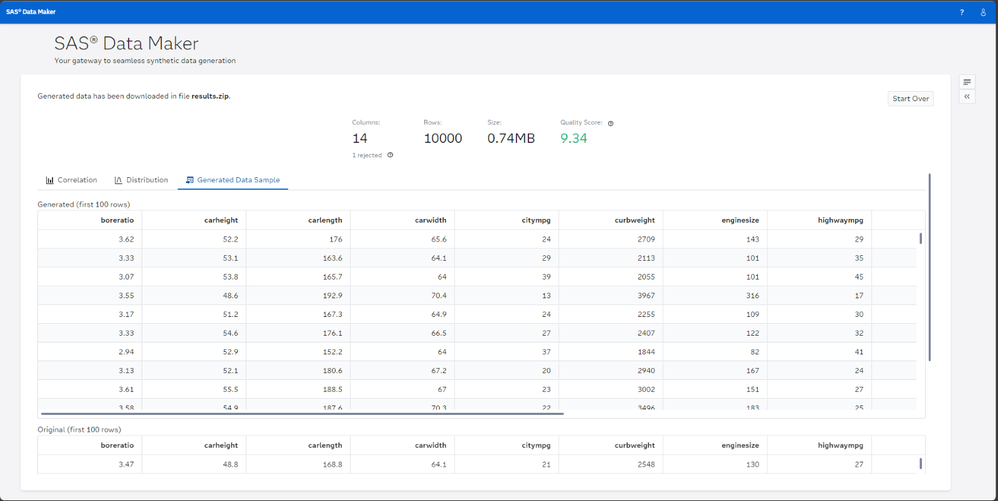Viewport: 998px width, 501px height.
Task: Switch to the Distribution tab
Action: point(146,180)
